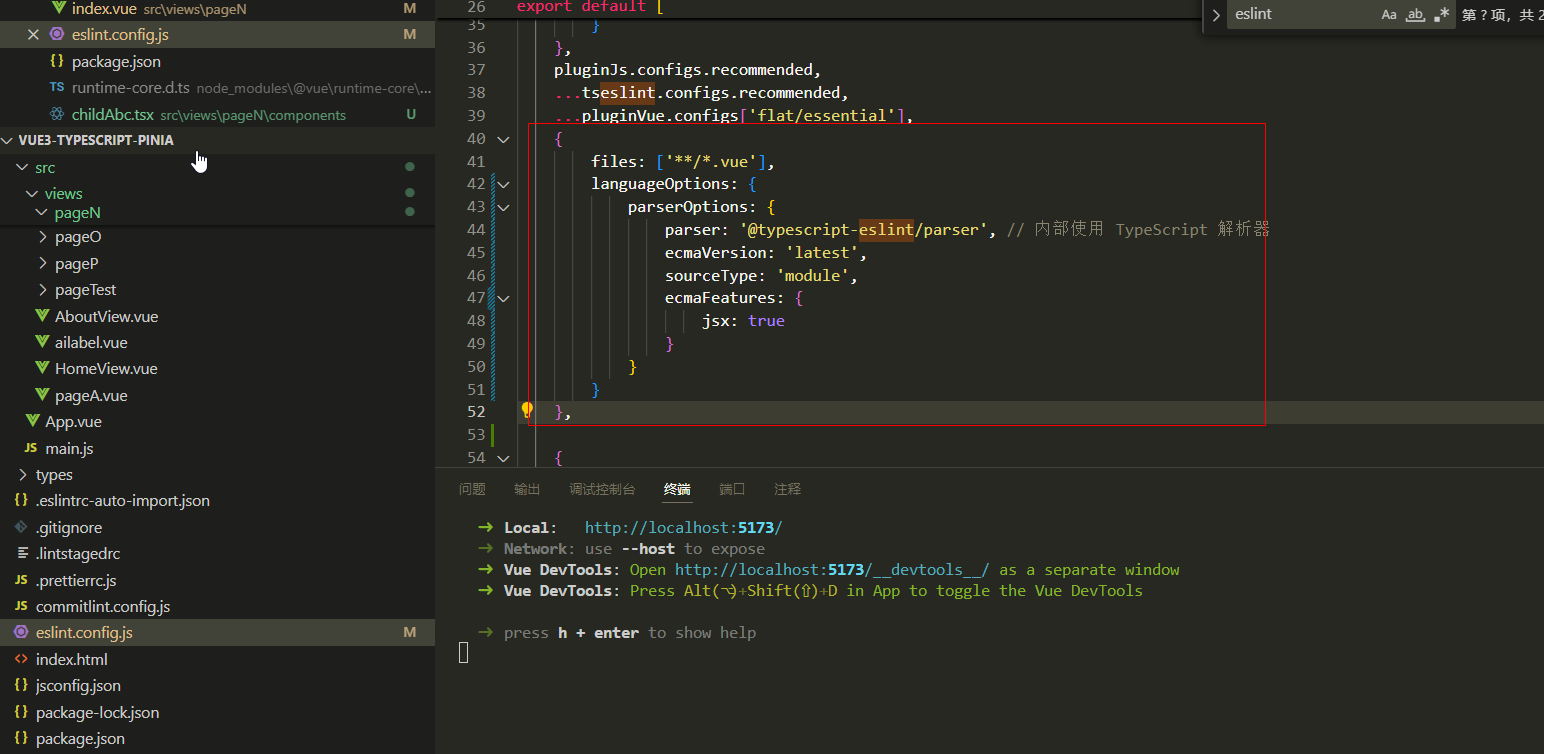Image resolution: width=1544 pixels, height=754 pixels.
Task: Fold the block at line 40
Action: (503, 139)
